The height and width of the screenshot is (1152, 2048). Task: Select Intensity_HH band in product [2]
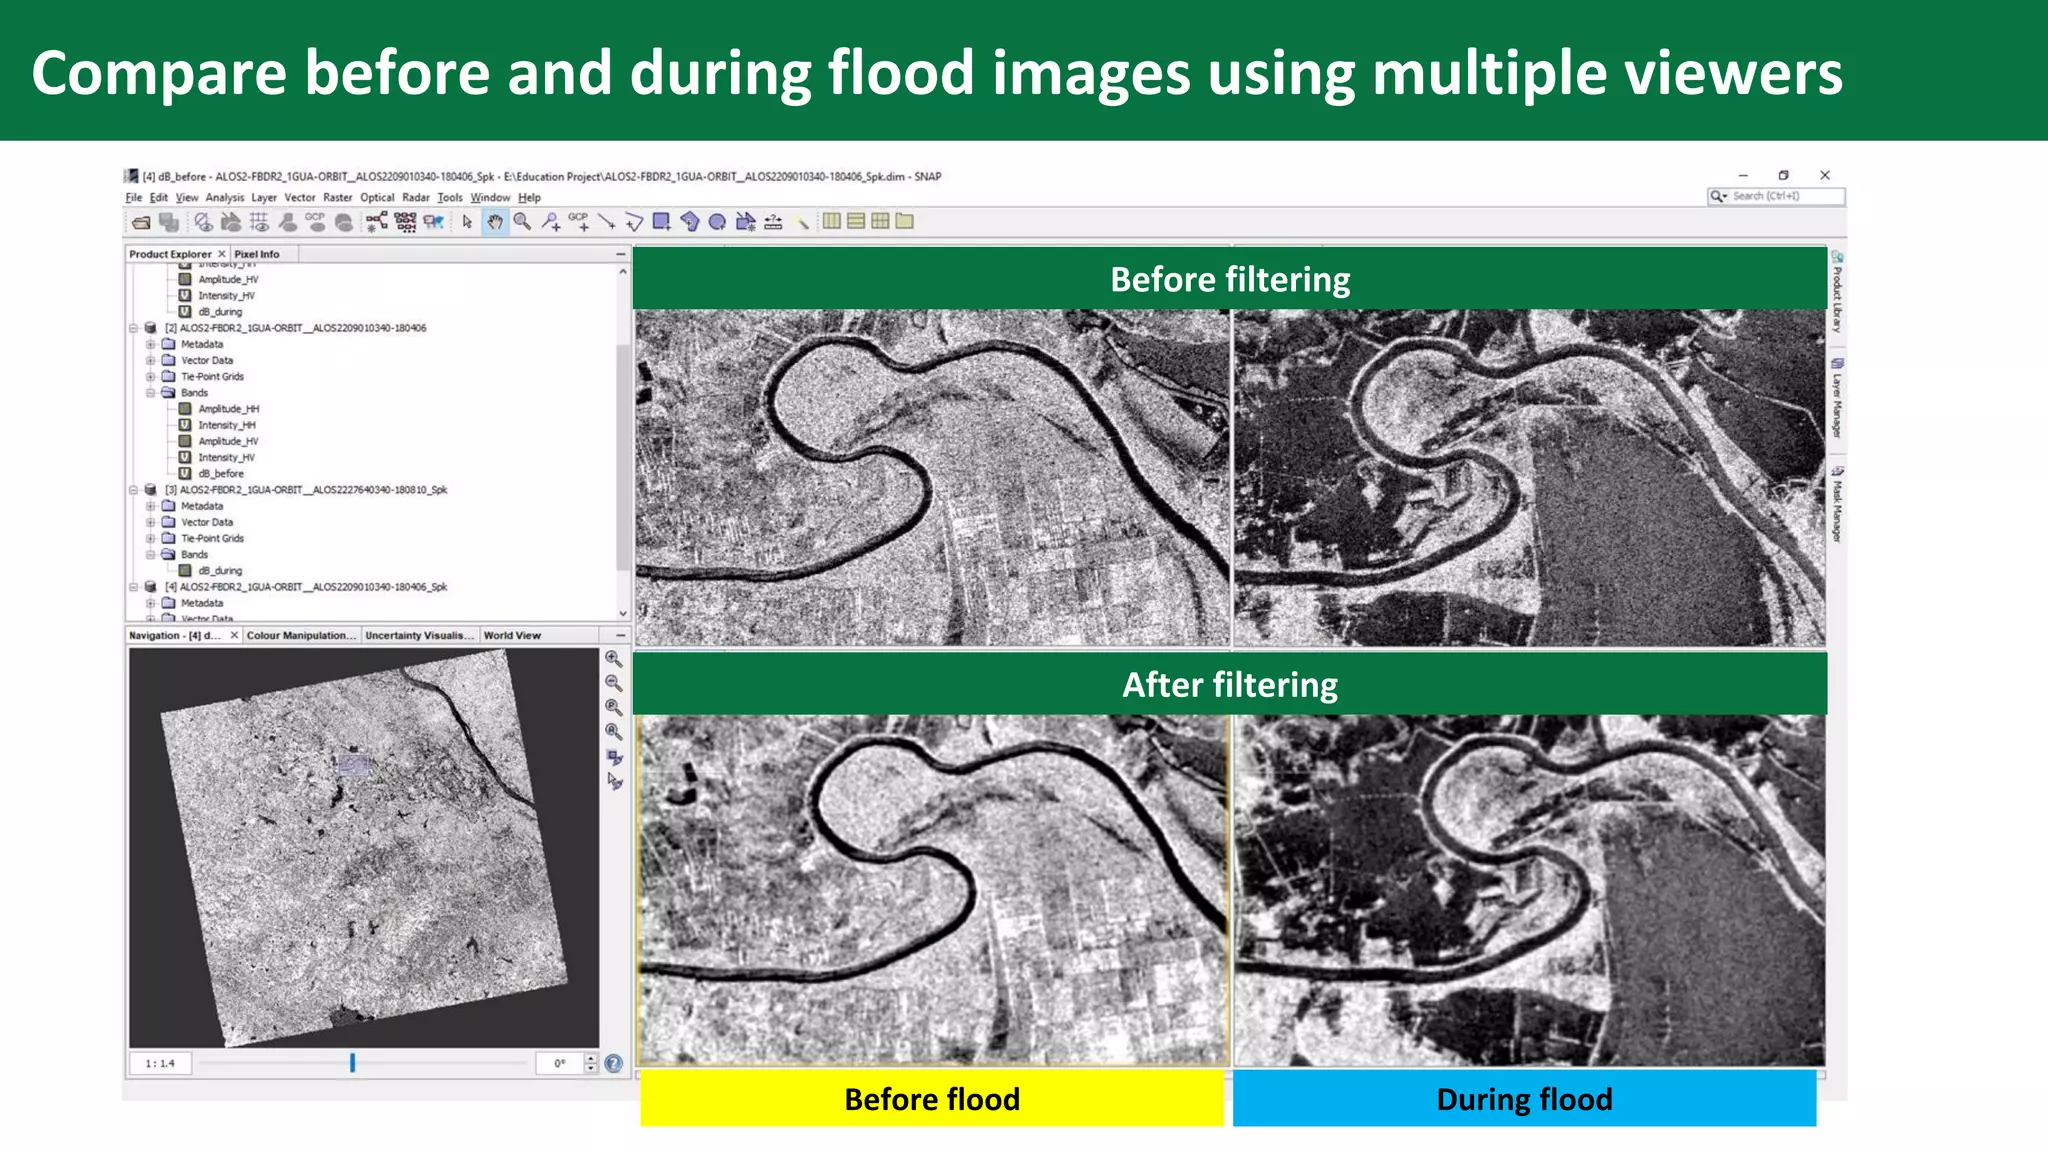point(226,425)
